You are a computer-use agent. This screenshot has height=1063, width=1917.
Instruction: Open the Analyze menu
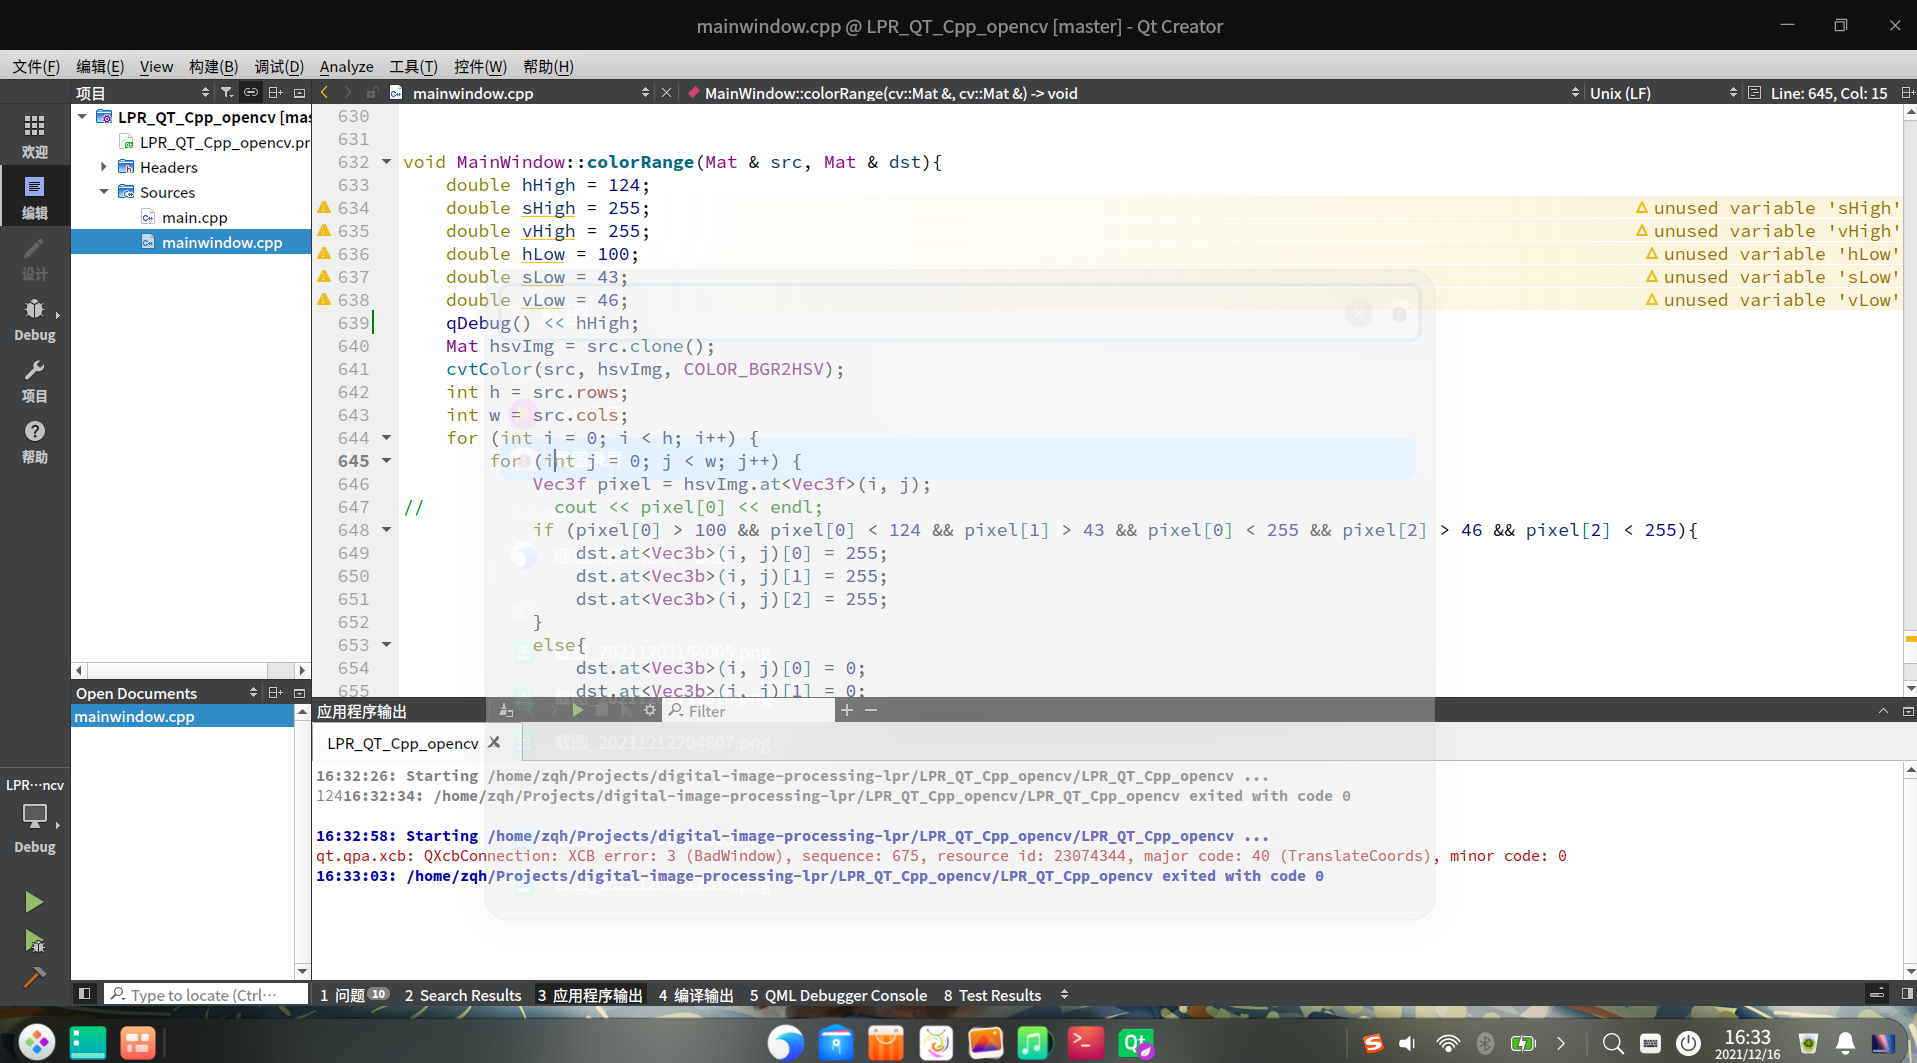tap(346, 67)
